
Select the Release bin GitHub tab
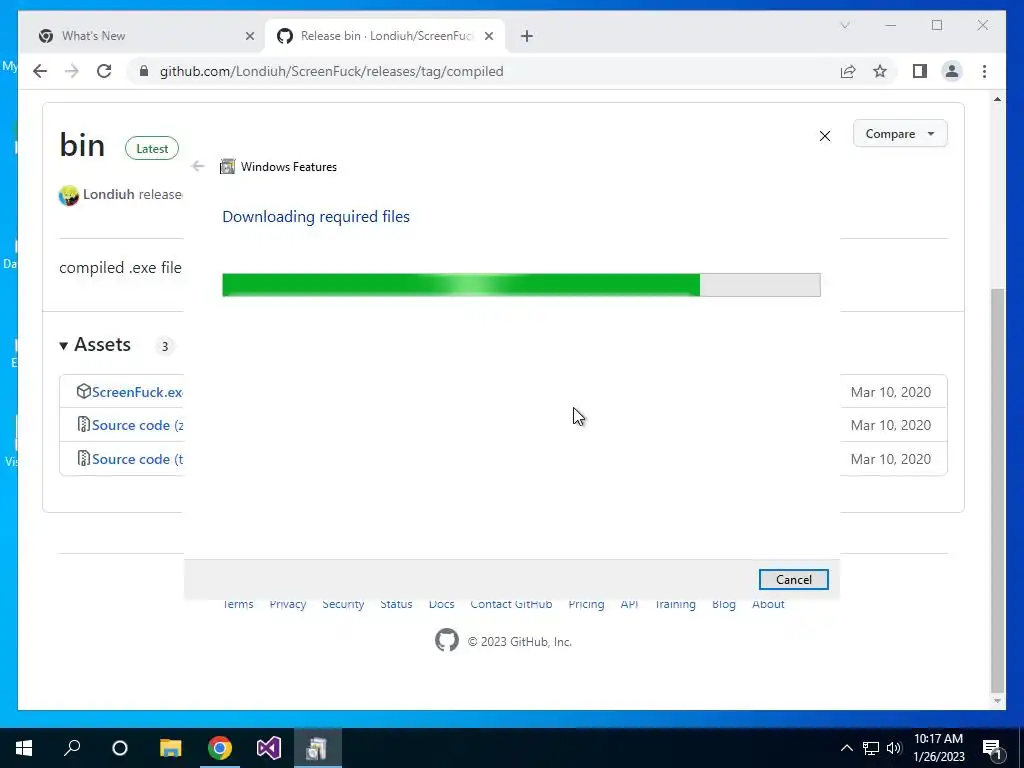tap(385, 36)
